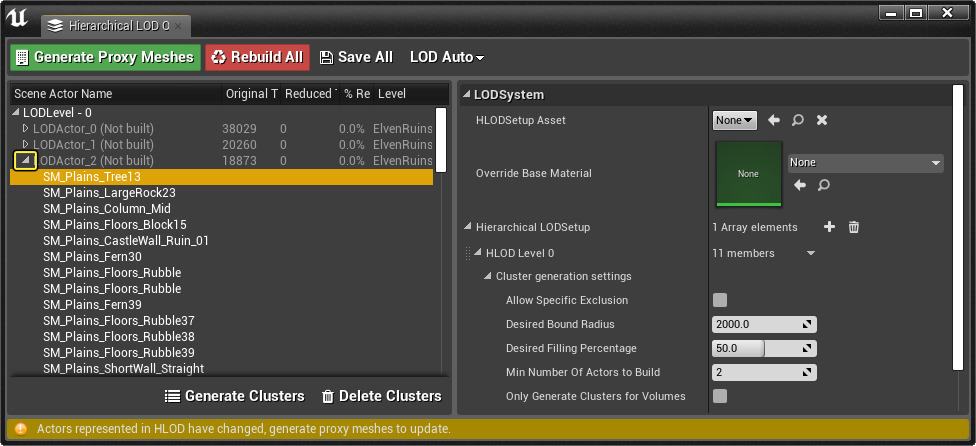
Task: Use selected asset for Override Base Material
Action: (799, 185)
